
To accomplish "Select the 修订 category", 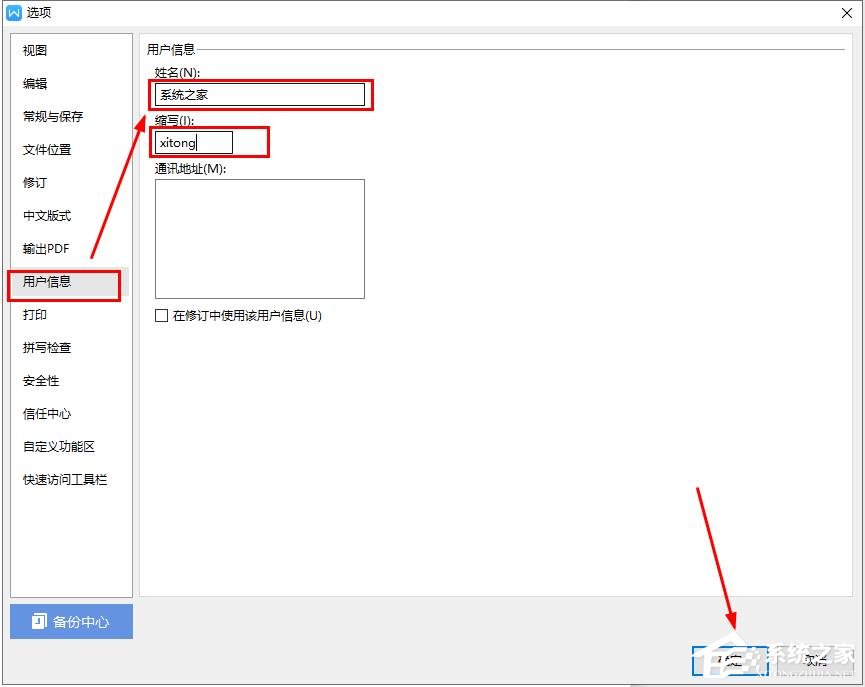I will 34,182.
